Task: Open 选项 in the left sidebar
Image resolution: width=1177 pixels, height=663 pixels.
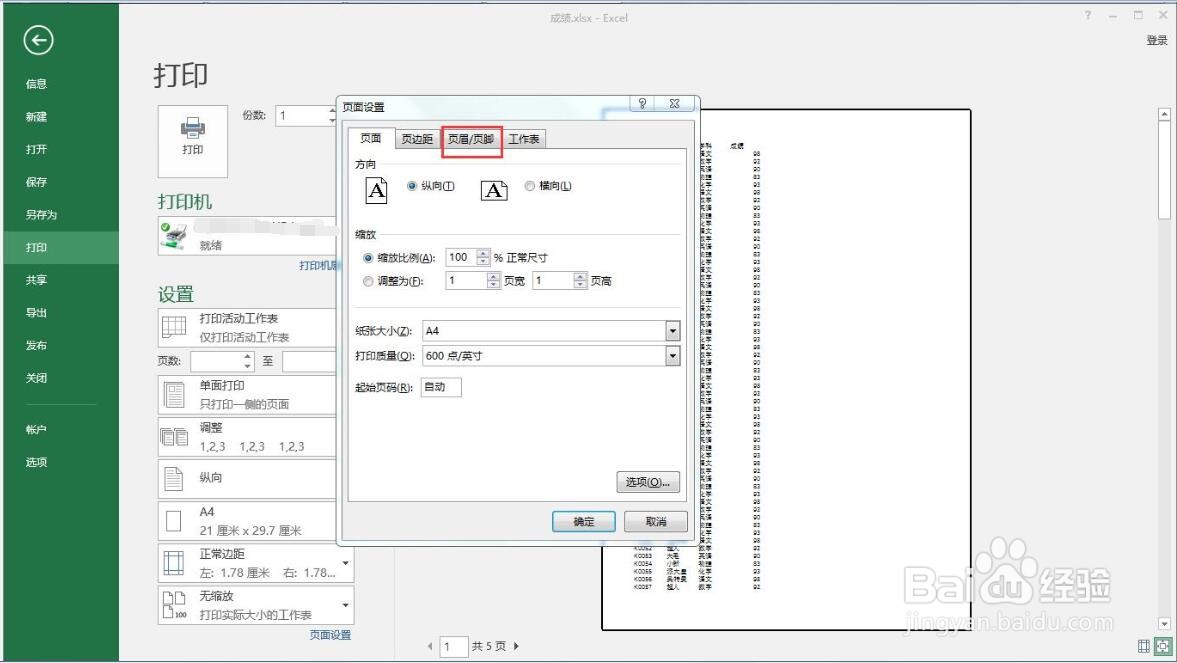Action: tap(36, 462)
